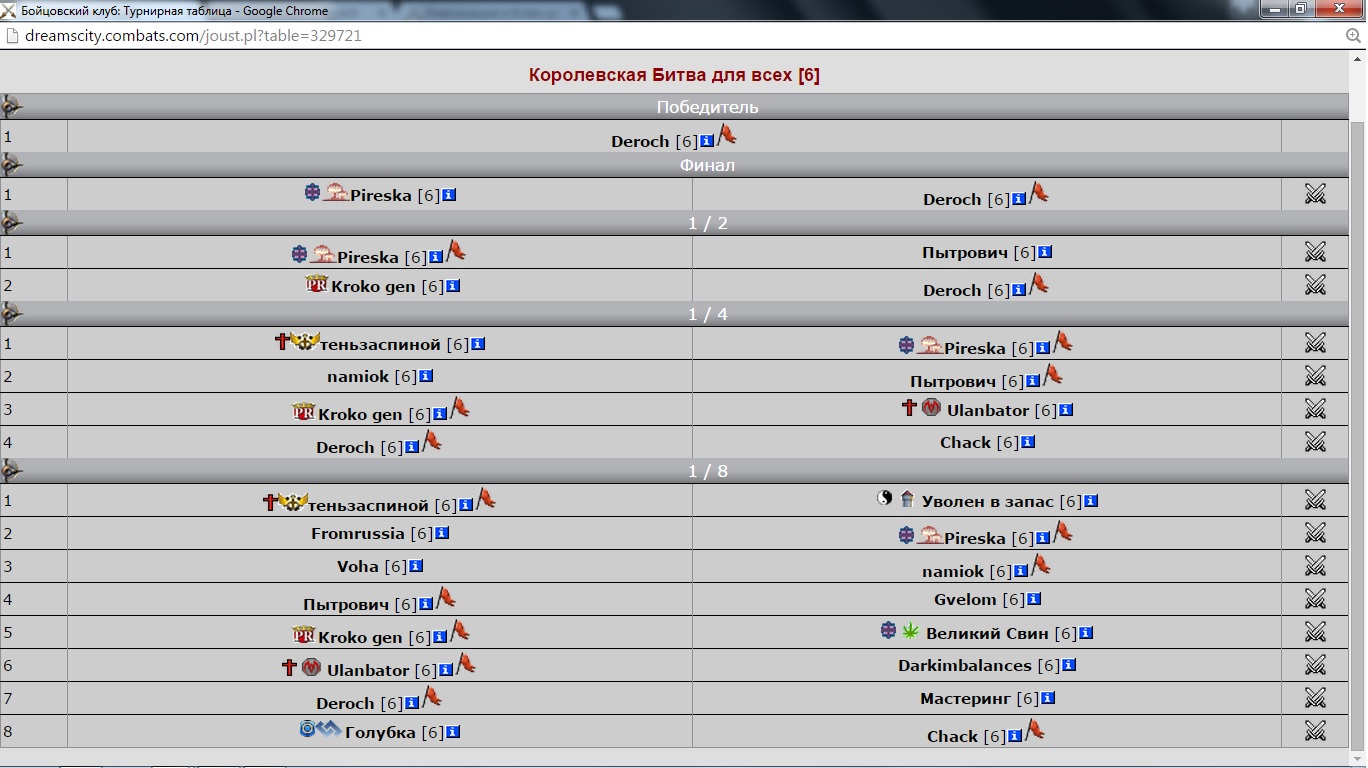The width and height of the screenshot is (1368, 768).
Task: Click the info icon next to Мастеринг
Action: click(1048, 698)
